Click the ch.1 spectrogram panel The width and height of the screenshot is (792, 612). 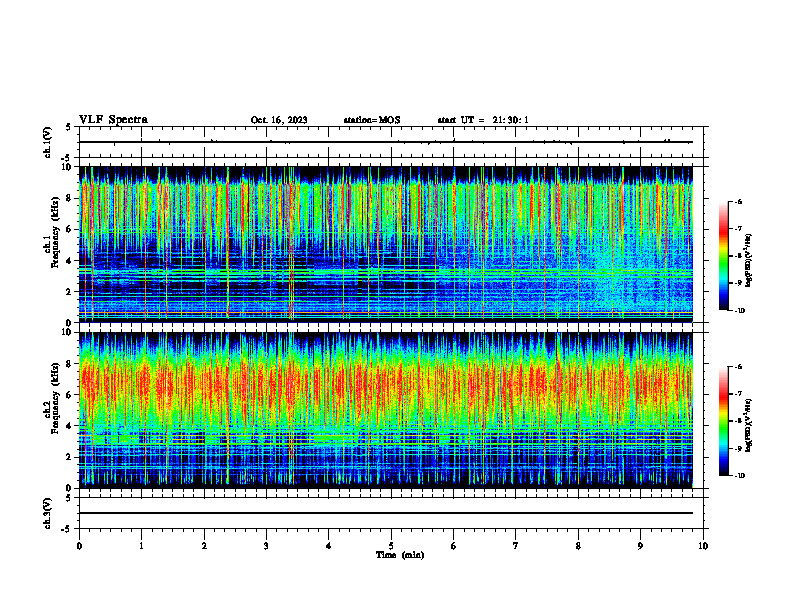385,244
